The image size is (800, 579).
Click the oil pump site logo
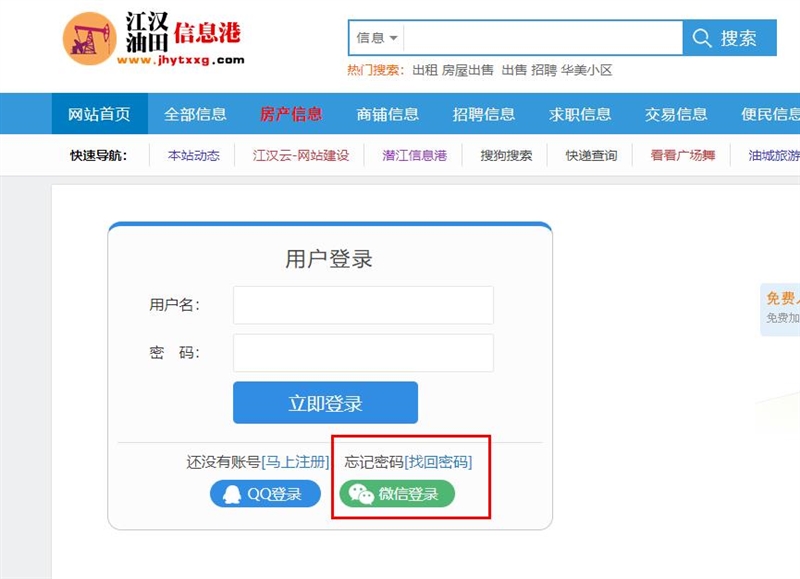89,39
